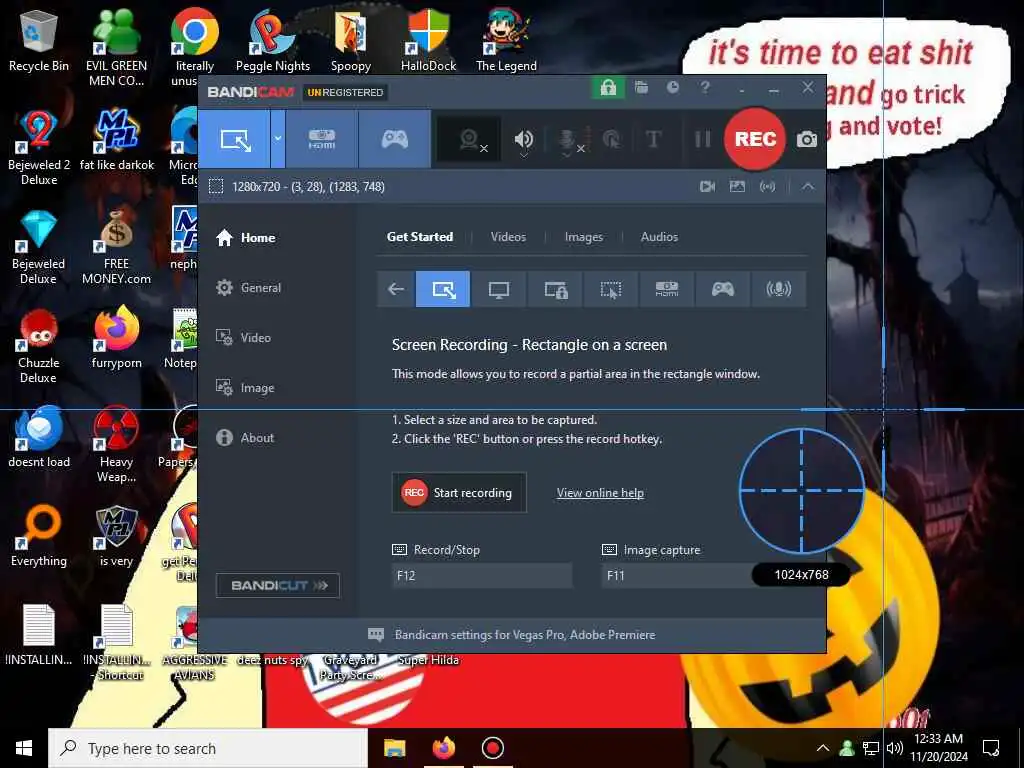Viewport: 1024px width, 768px height.
Task: Click the Record/Stop F12 hotkey field
Action: (482, 575)
